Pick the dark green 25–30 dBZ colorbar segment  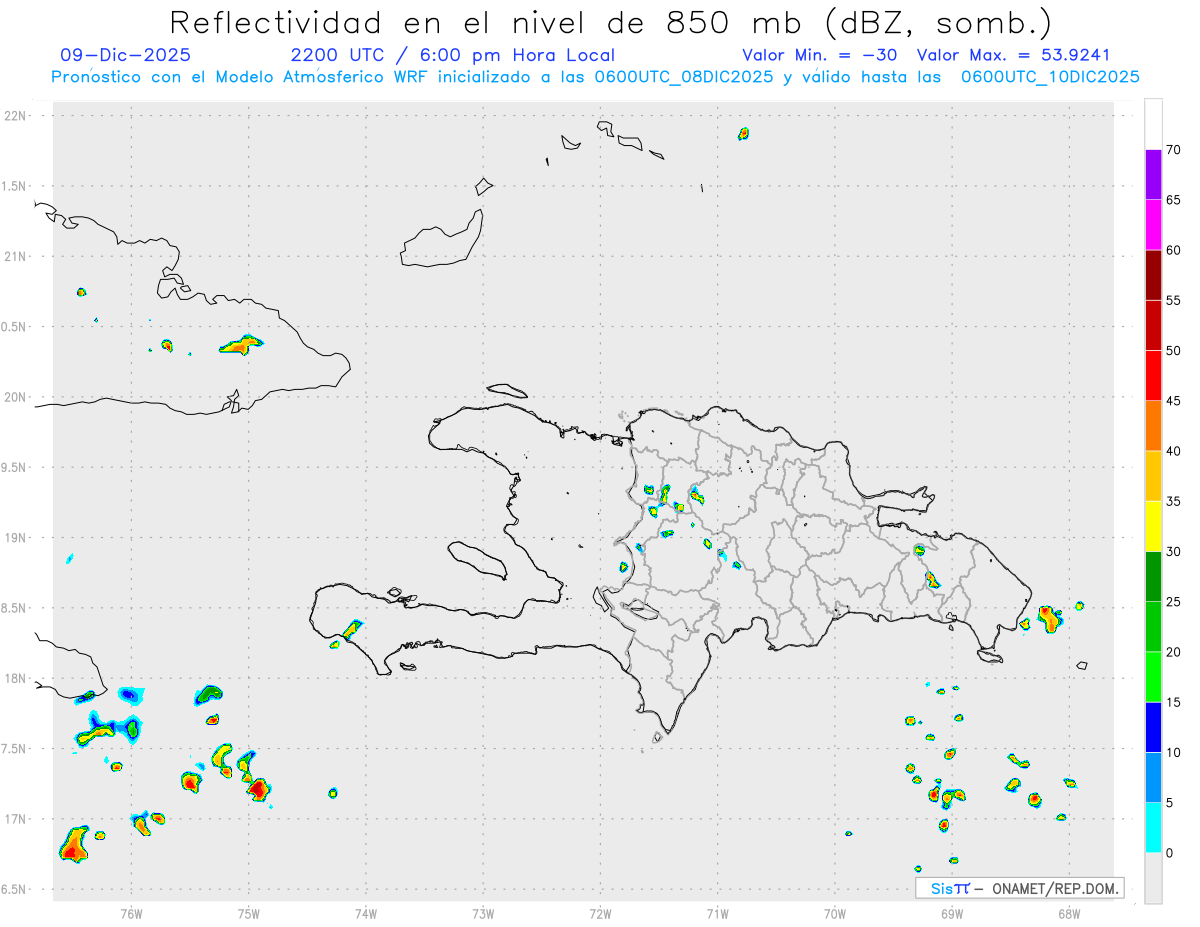(1153, 577)
